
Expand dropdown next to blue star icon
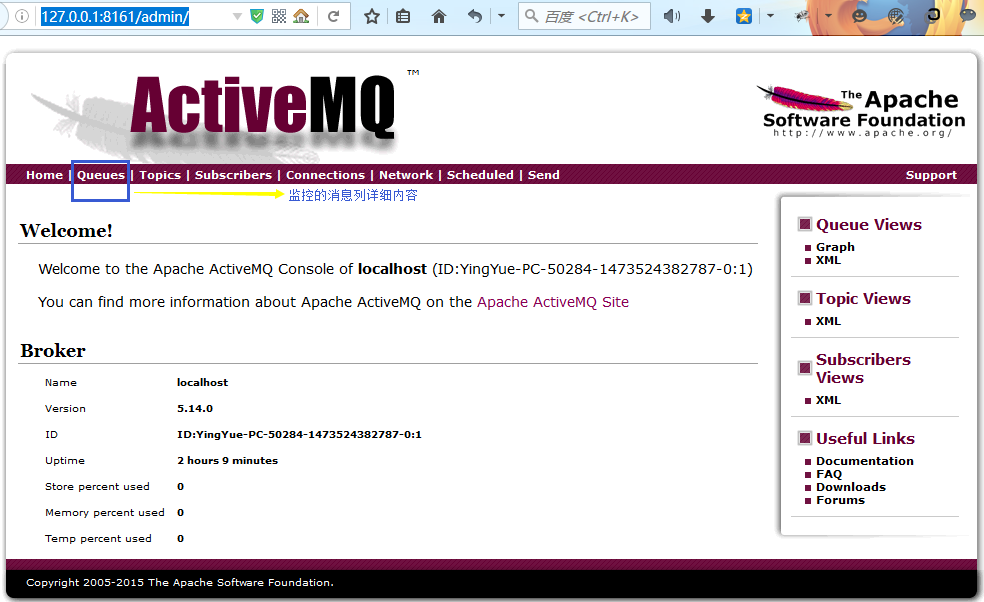[x=770, y=16]
